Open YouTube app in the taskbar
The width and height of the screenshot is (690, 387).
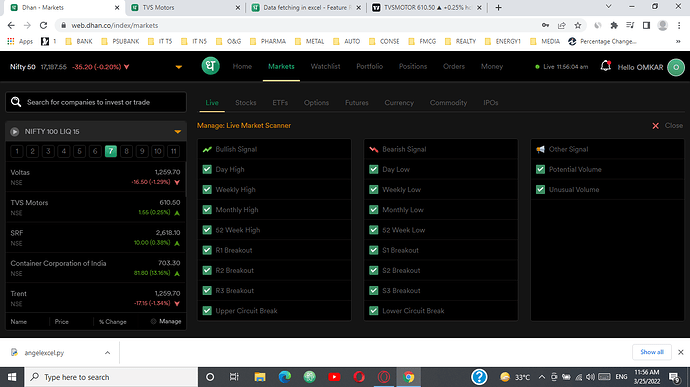(334, 377)
